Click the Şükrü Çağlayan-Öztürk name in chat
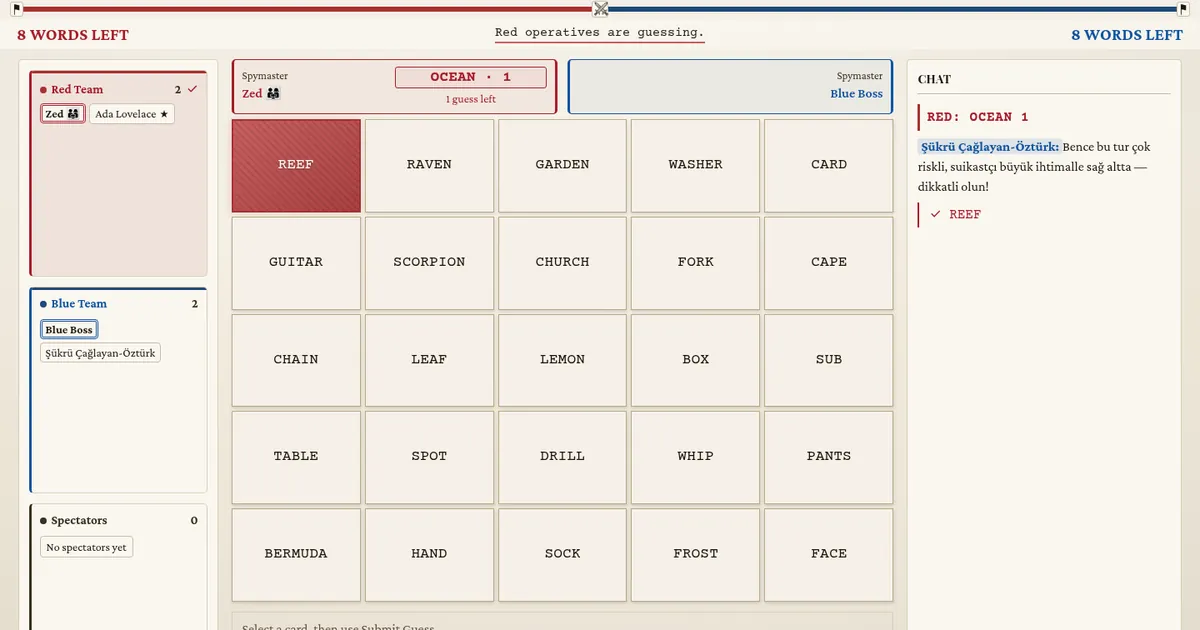The width and height of the screenshot is (1200, 630). tap(988, 147)
